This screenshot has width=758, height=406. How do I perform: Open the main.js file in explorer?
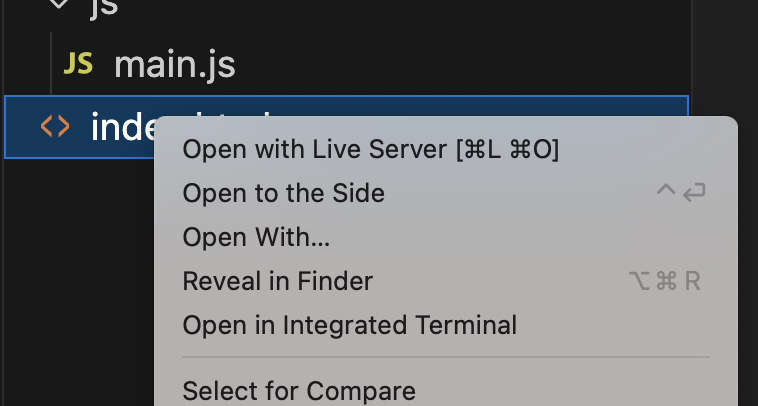click(x=174, y=65)
